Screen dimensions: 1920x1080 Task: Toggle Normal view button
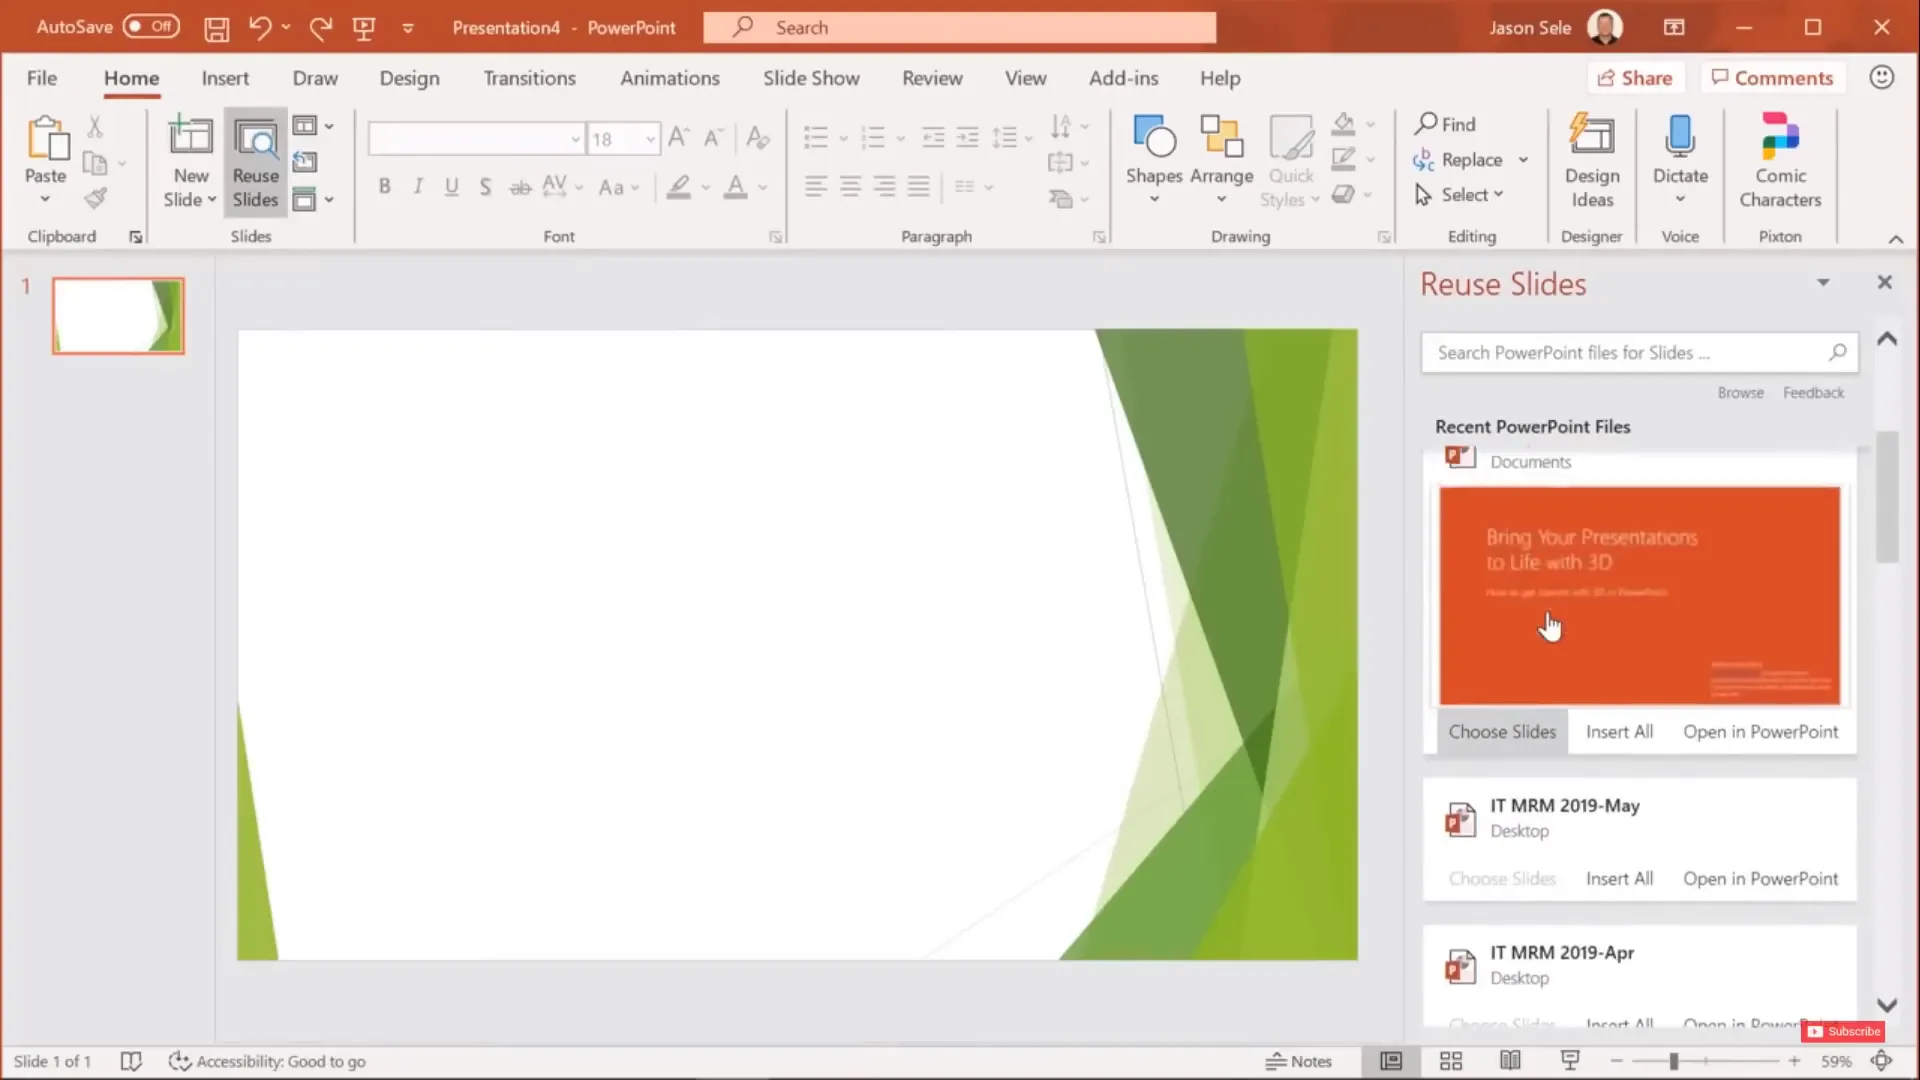(1391, 1061)
